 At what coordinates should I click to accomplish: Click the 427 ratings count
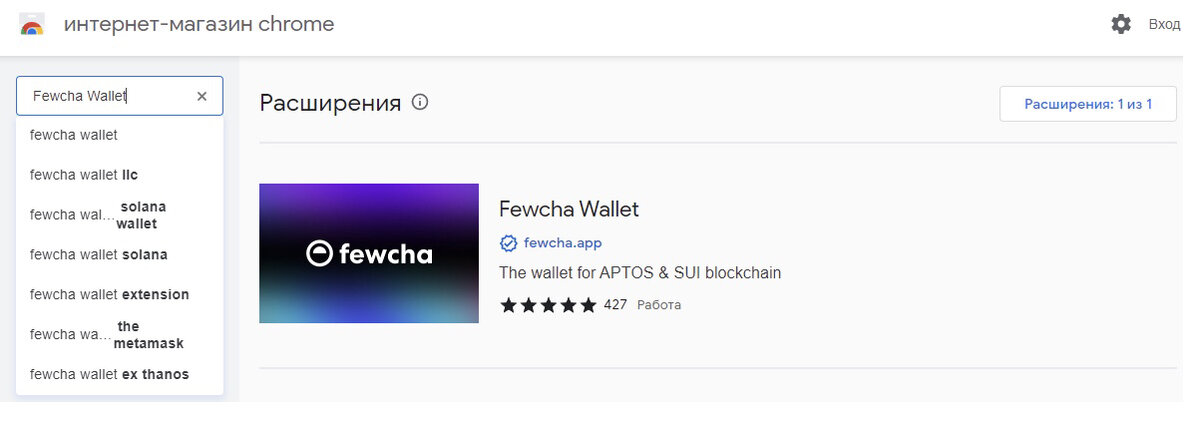(615, 305)
